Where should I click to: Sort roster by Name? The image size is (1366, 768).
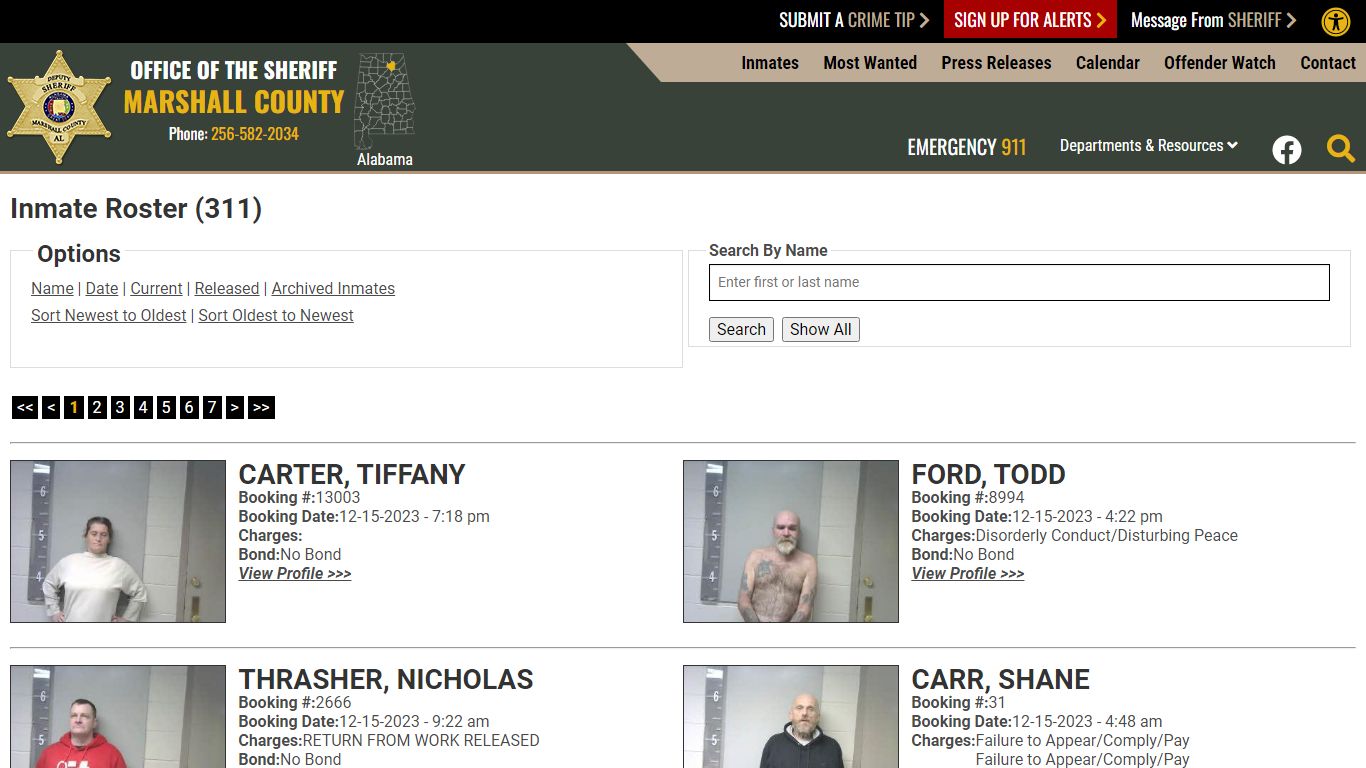pyautogui.click(x=52, y=288)
